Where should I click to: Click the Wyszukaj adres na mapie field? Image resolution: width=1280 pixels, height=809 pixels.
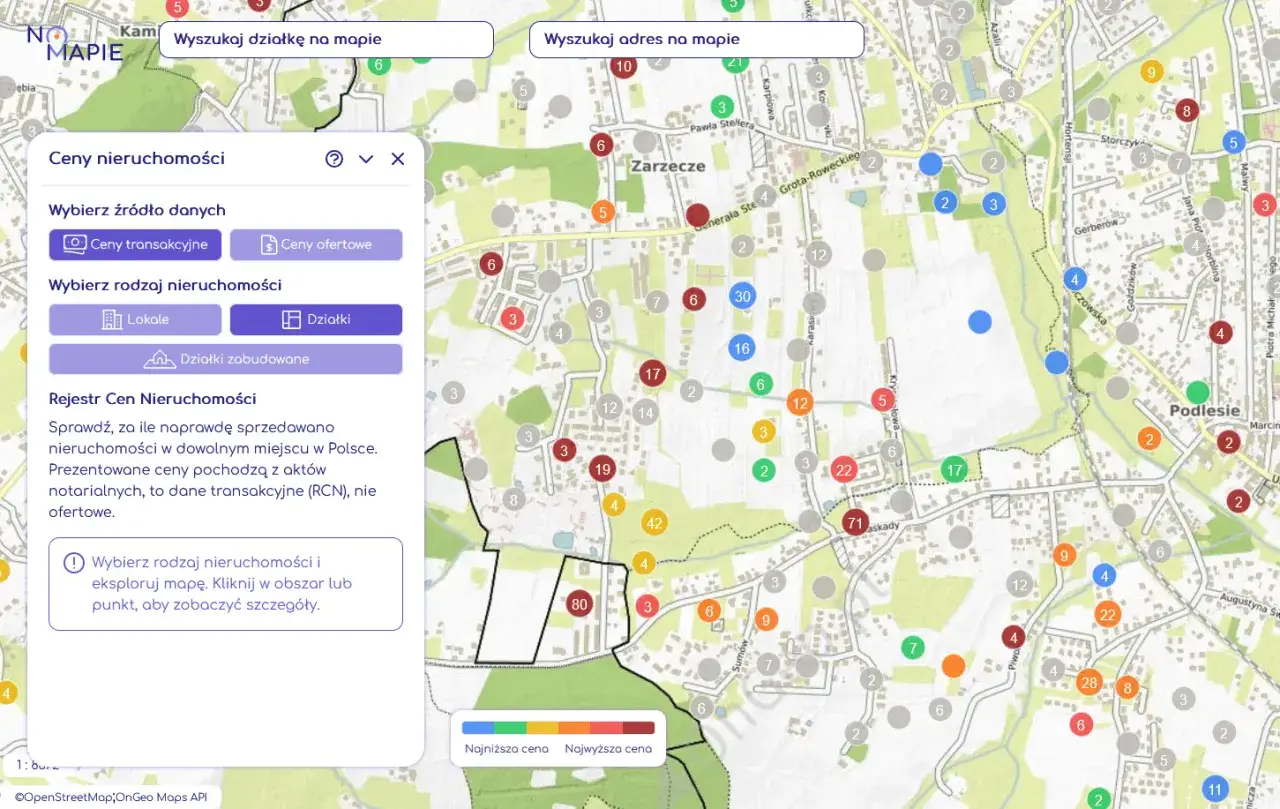[x=696, y=40]
